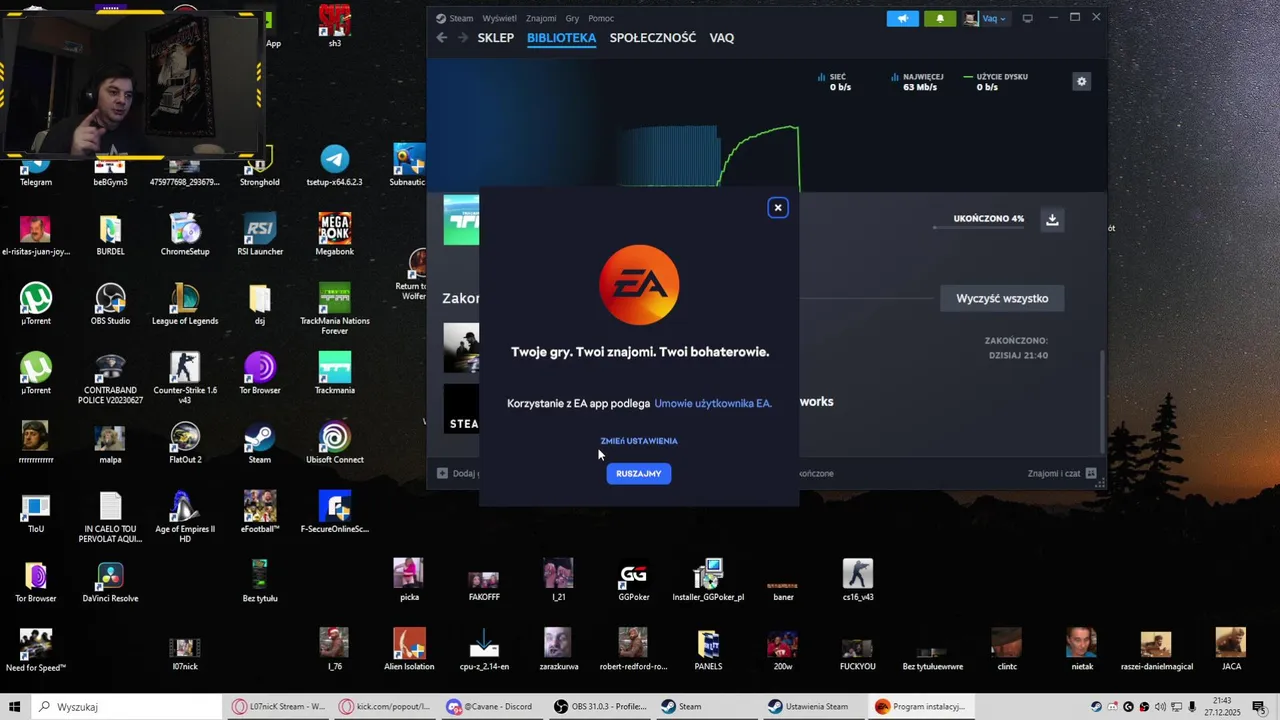Open ZMIEŃ USTAWIENIA link
This screenshot has width=1280, height=720.
[639, 441]
